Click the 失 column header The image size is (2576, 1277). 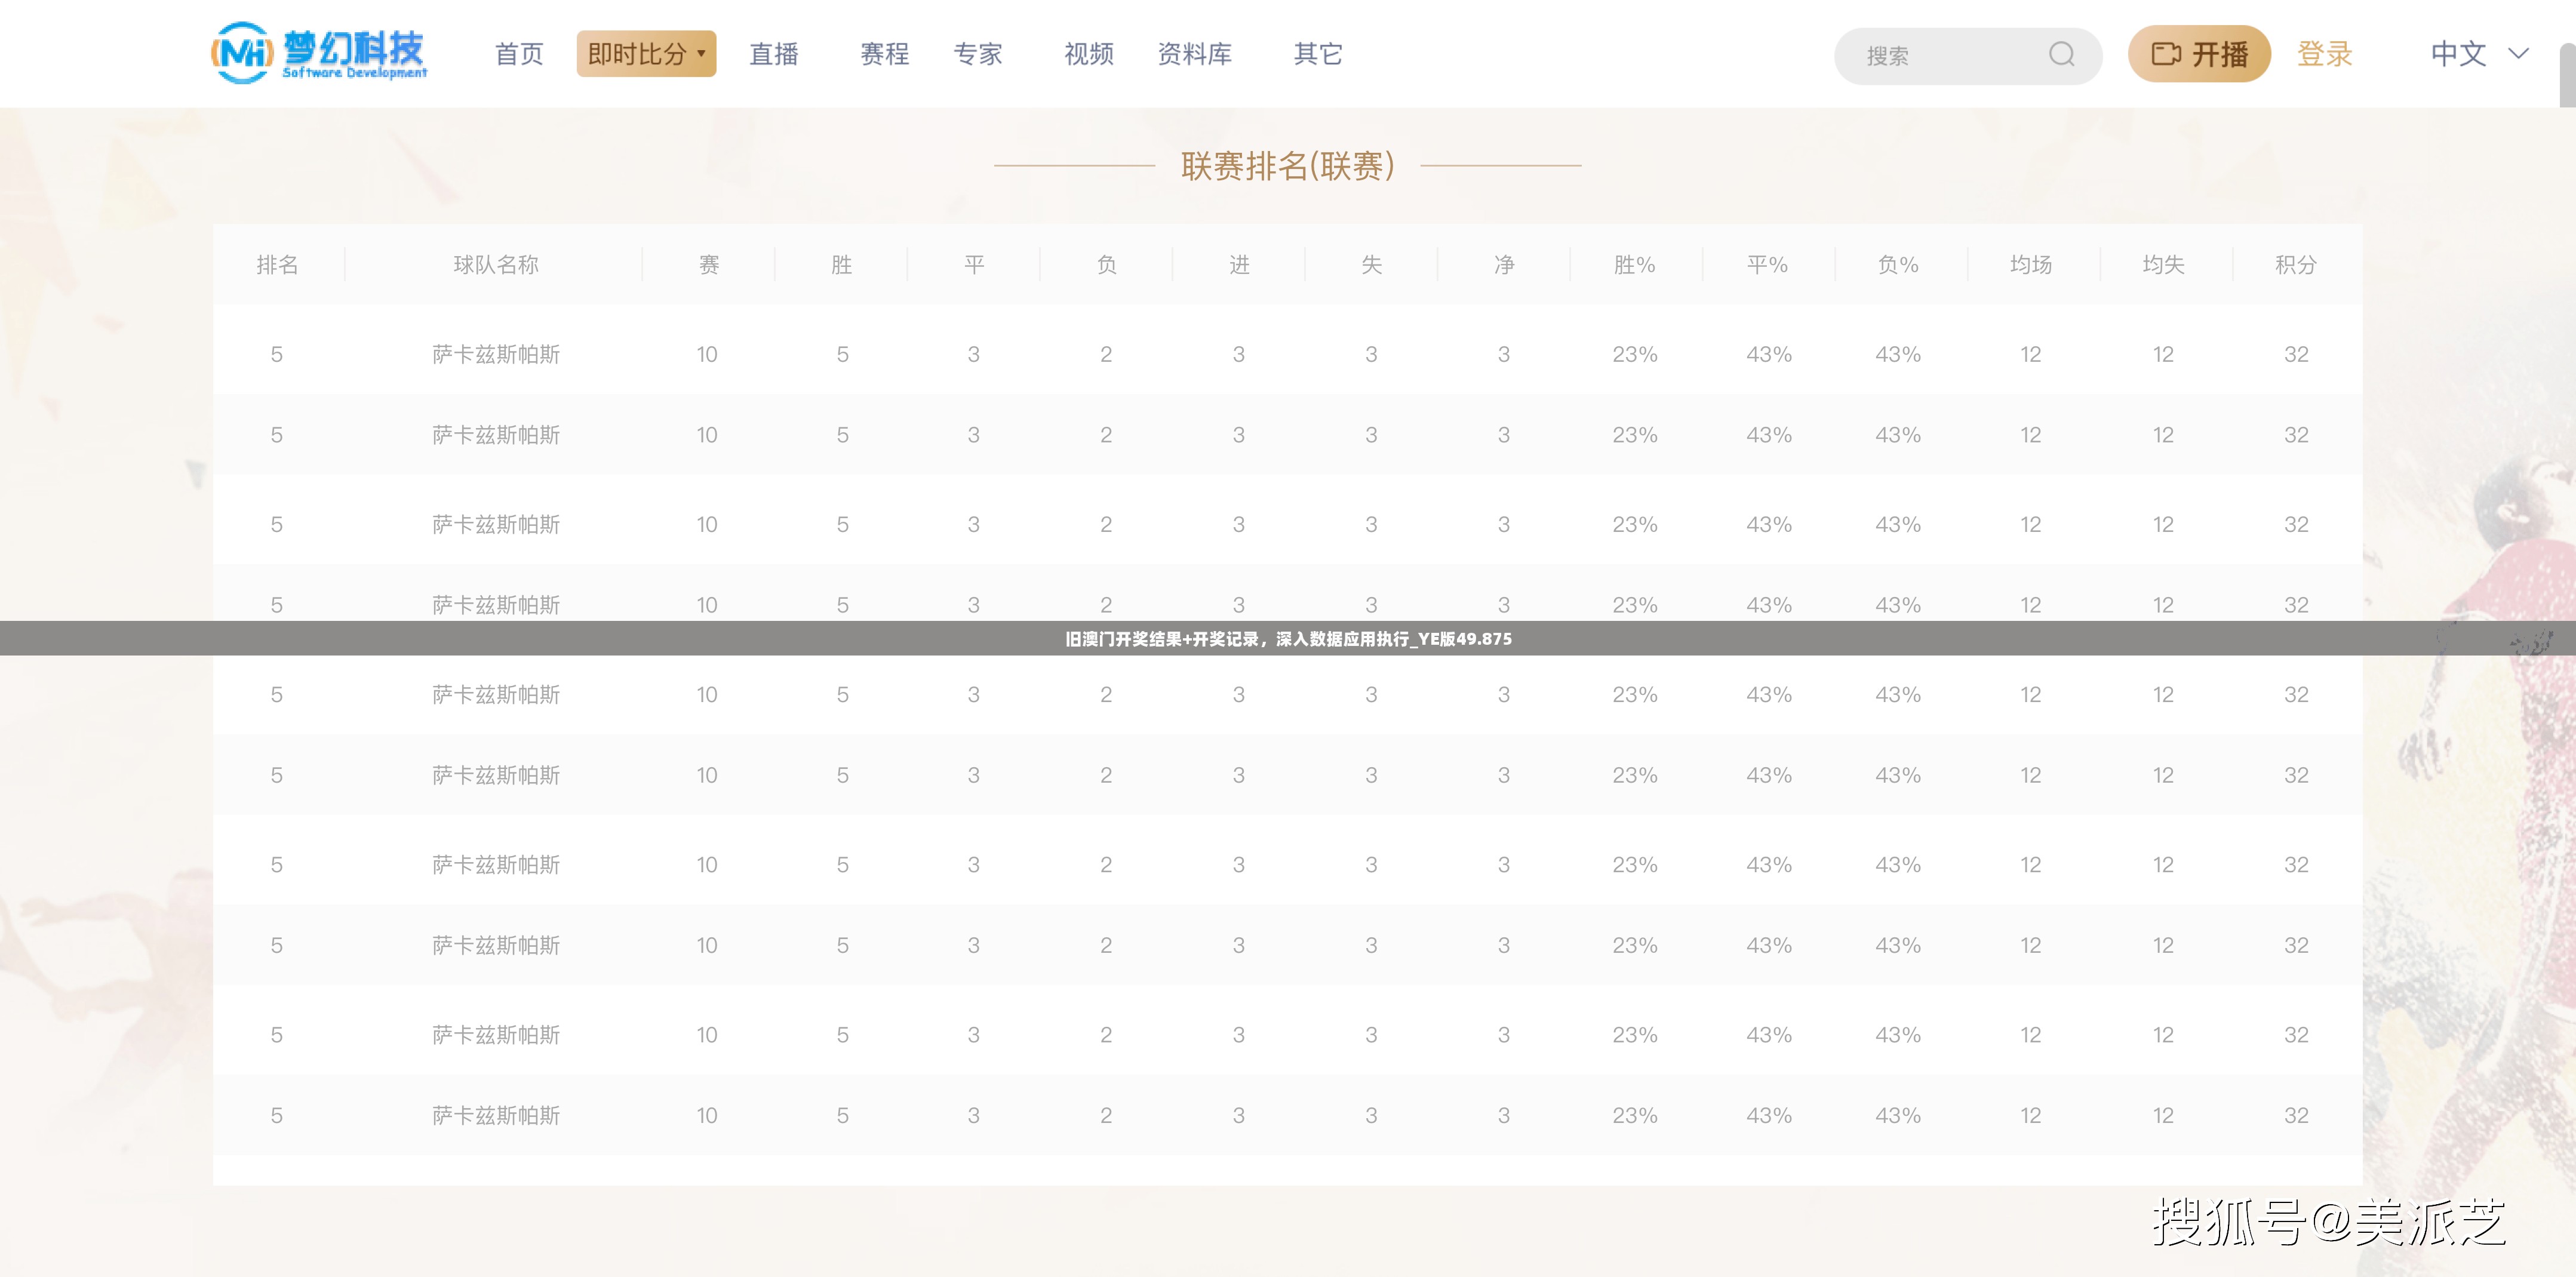pyautogui.click(x=1371, y=265)
